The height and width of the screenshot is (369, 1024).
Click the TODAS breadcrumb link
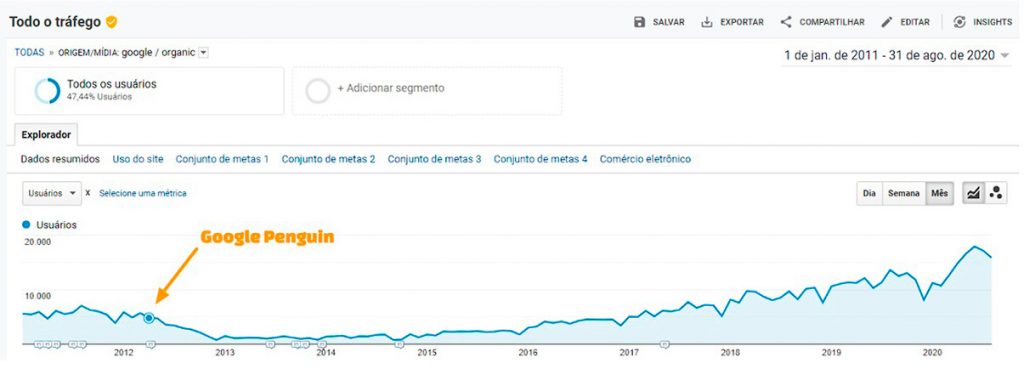click(29, 53)
